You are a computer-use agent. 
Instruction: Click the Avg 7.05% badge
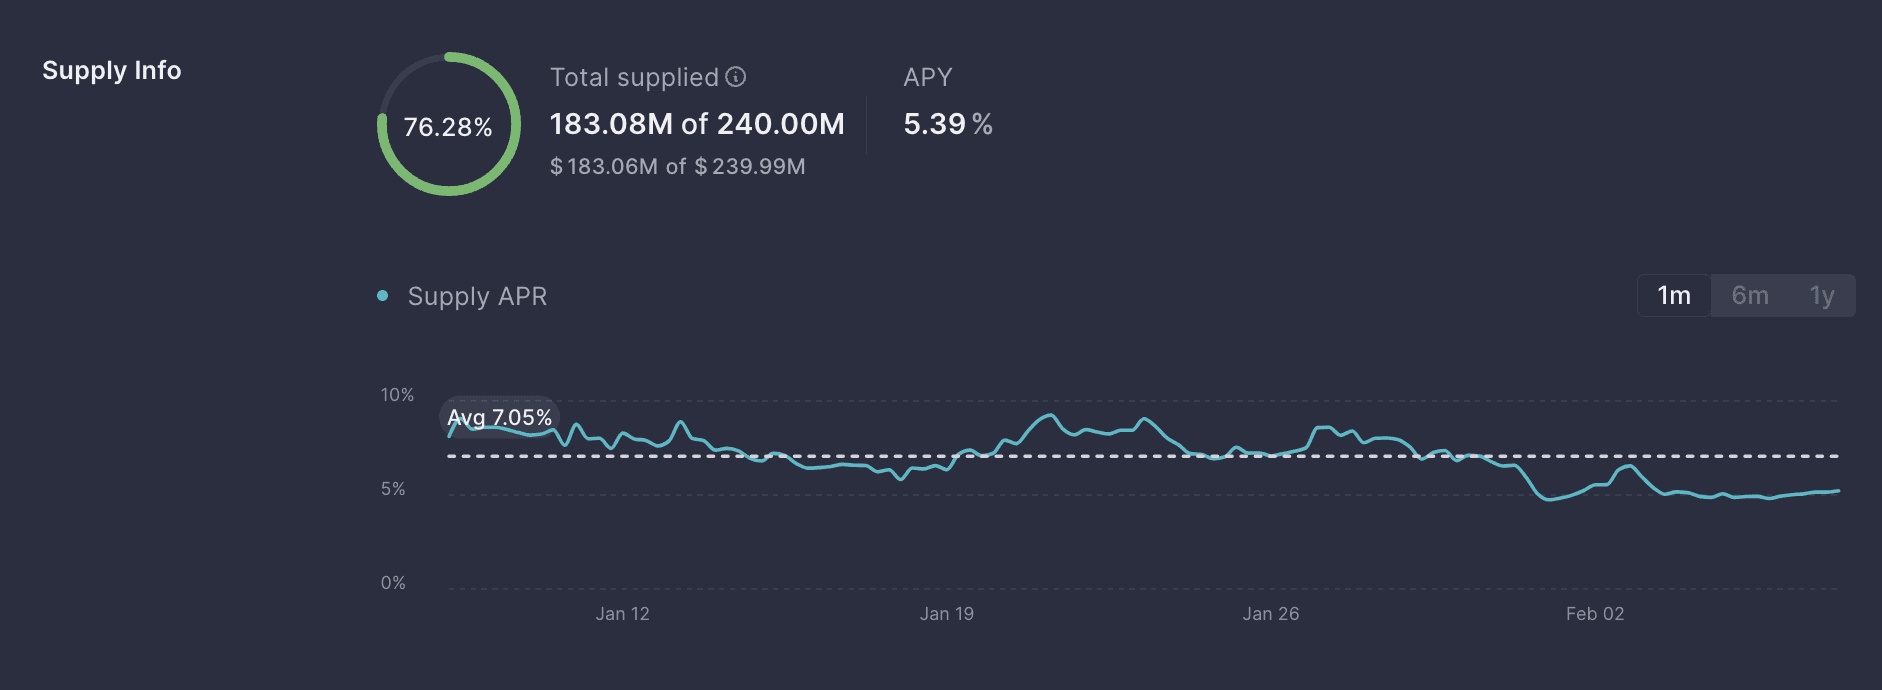point(499,417)
